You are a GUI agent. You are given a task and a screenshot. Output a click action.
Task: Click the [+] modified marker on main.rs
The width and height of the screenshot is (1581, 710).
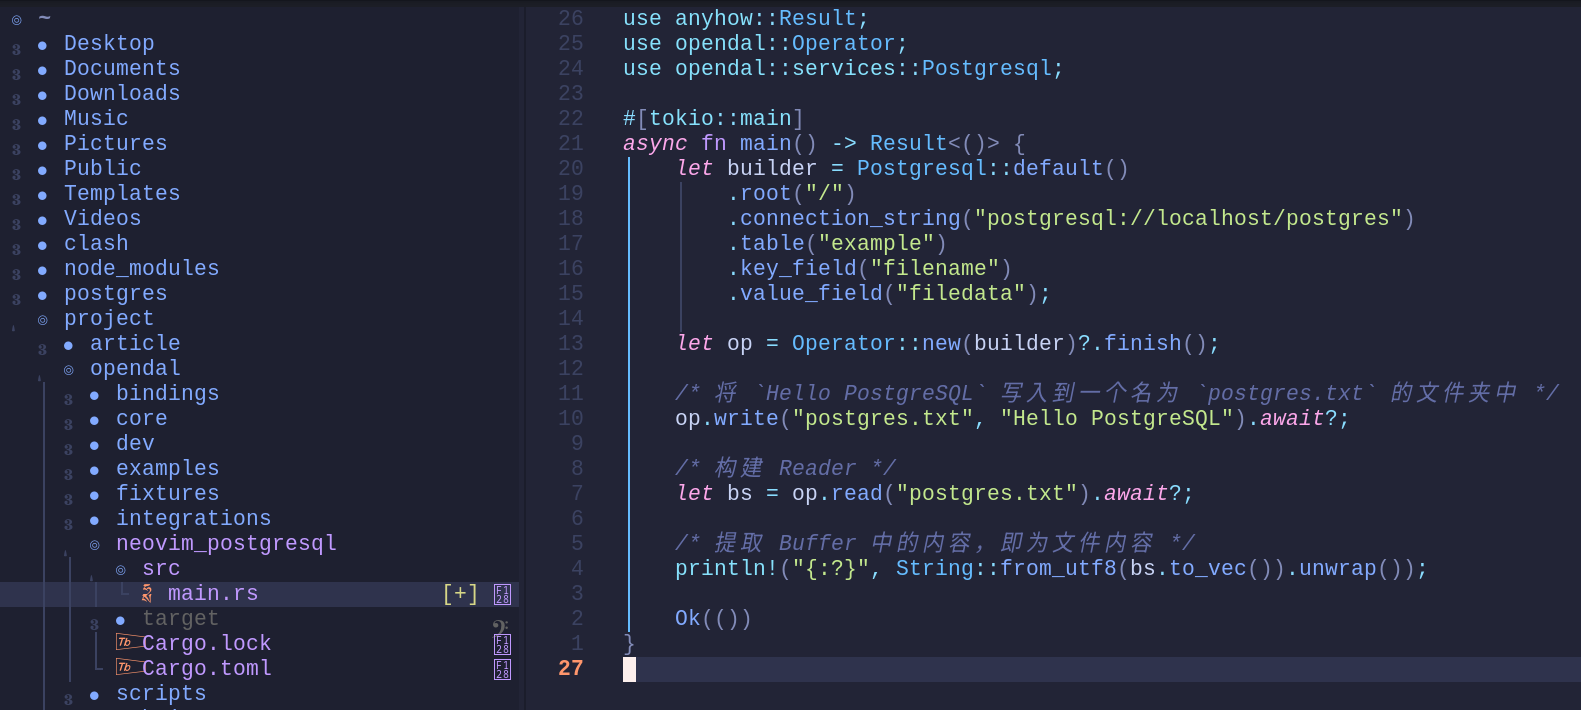(x=460, y=594)
